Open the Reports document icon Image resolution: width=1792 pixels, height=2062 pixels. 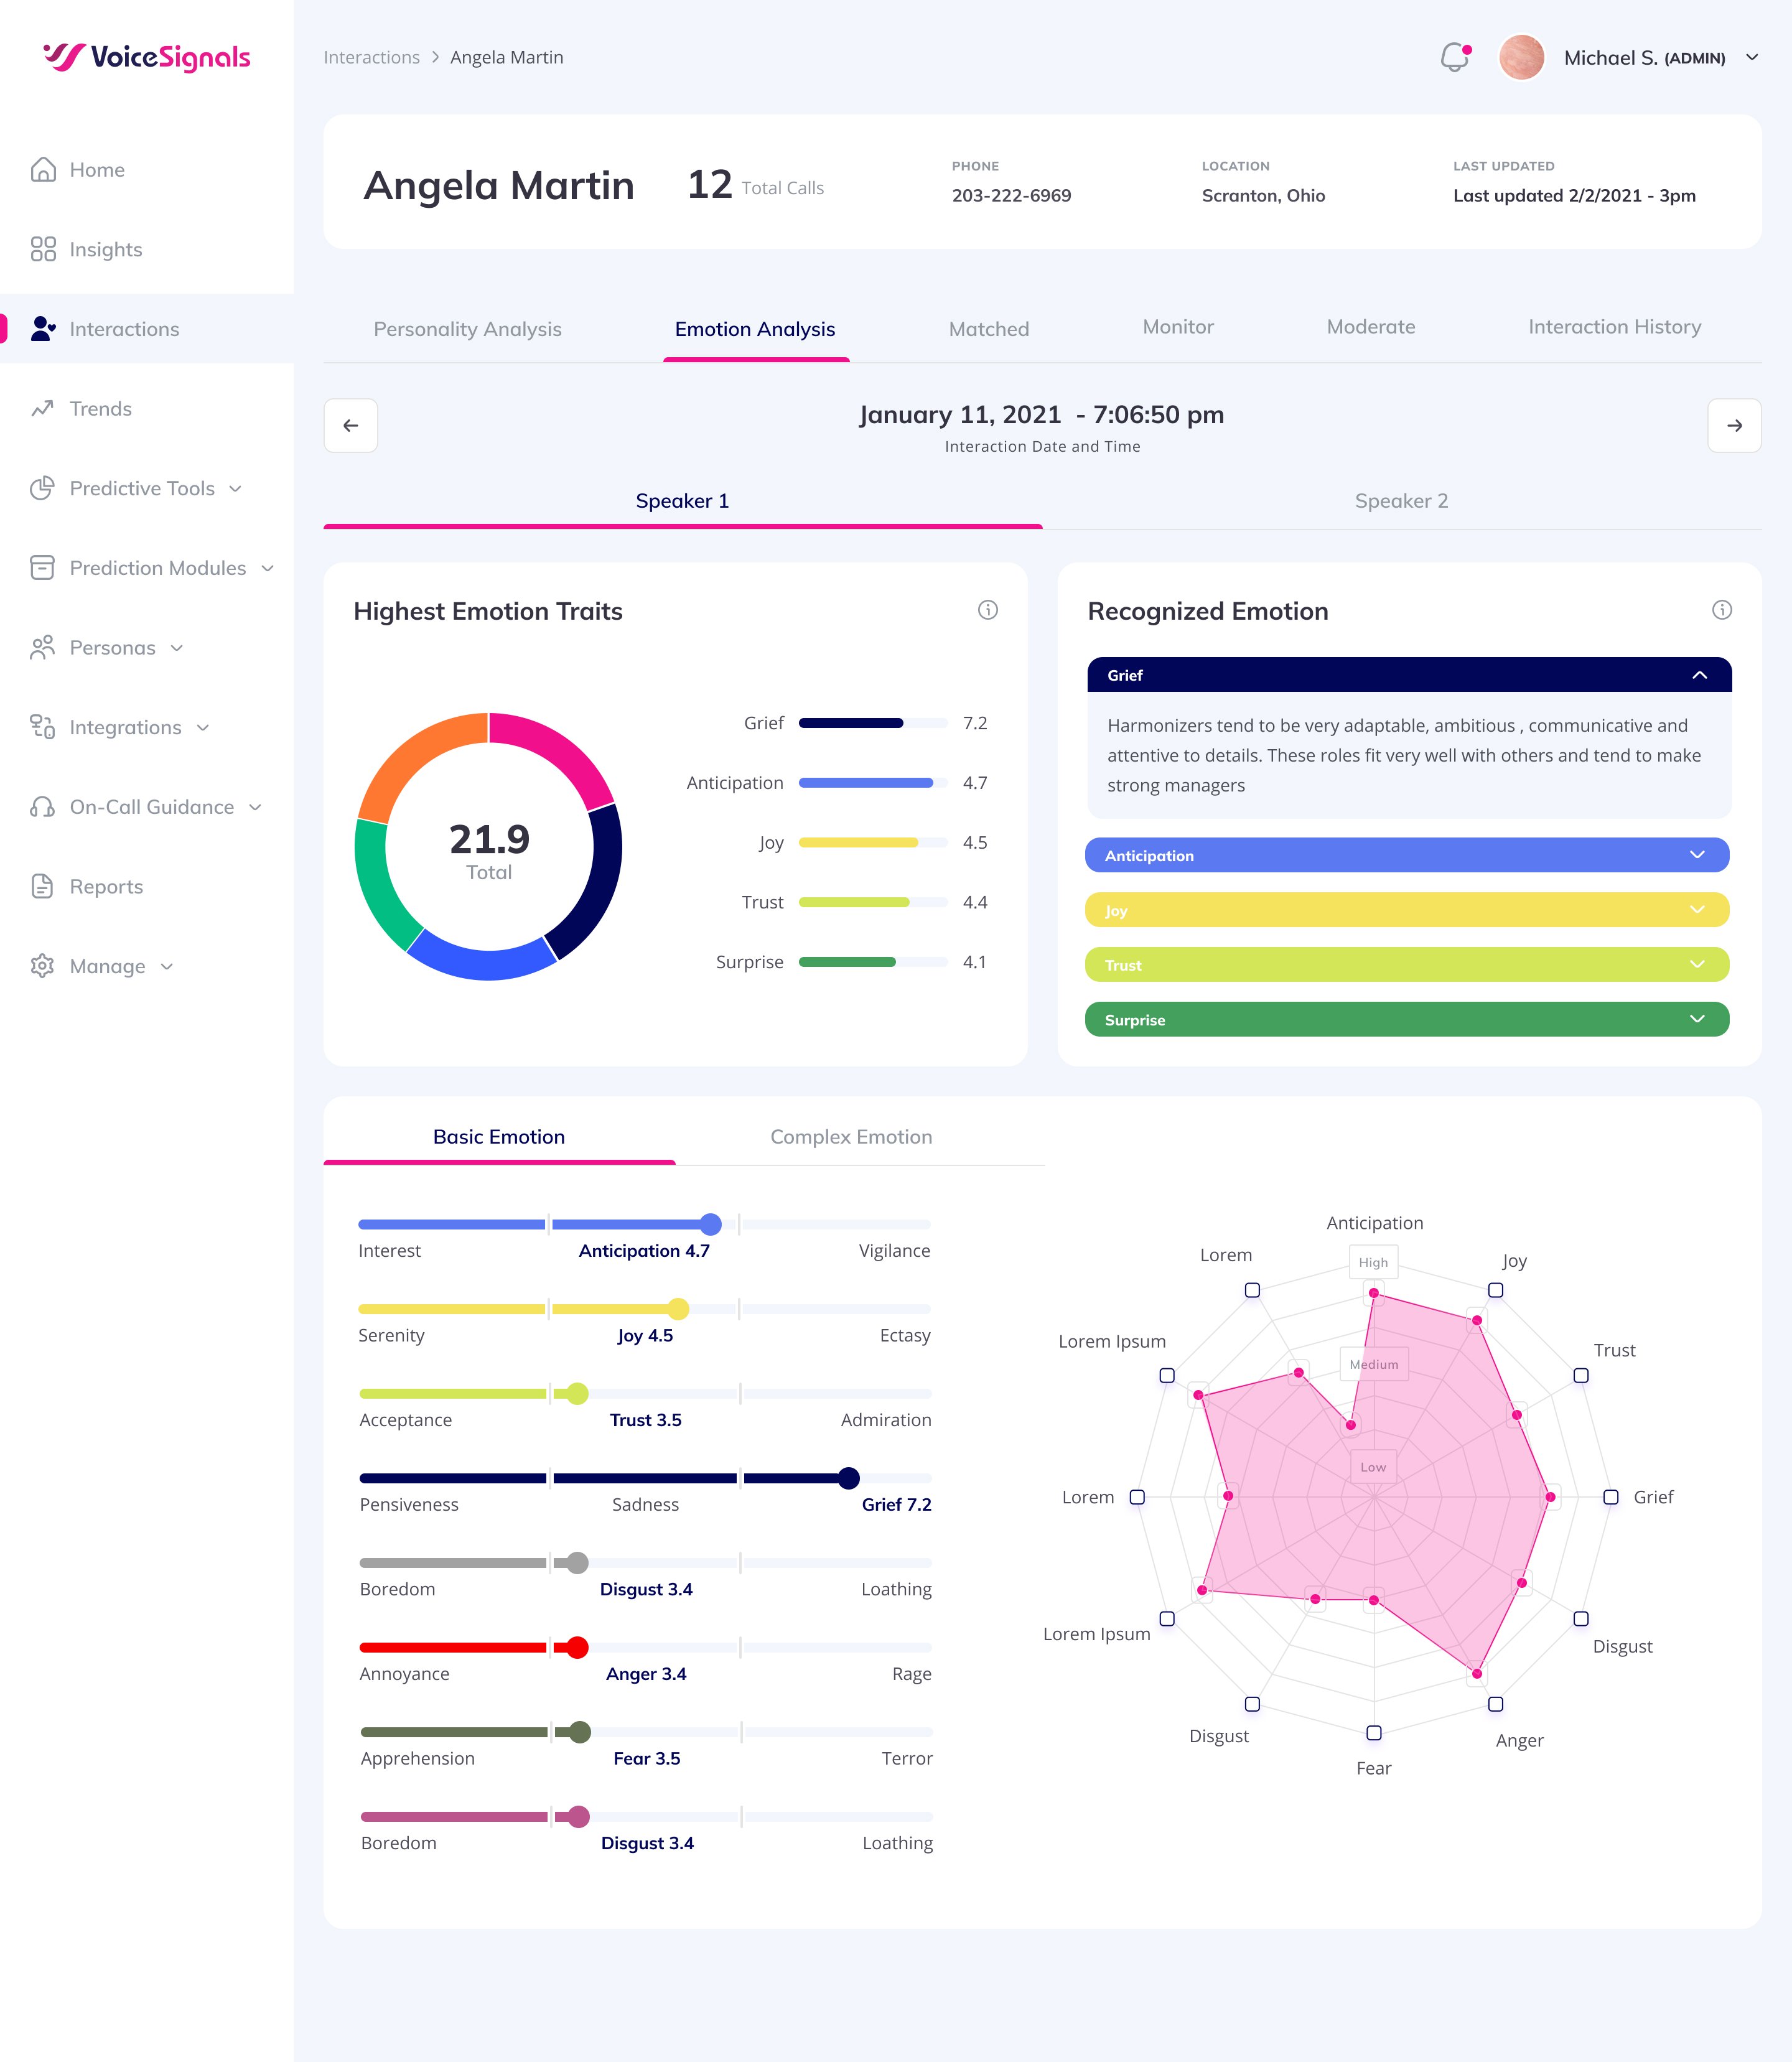pyautogui.click(x=43, y=886)
